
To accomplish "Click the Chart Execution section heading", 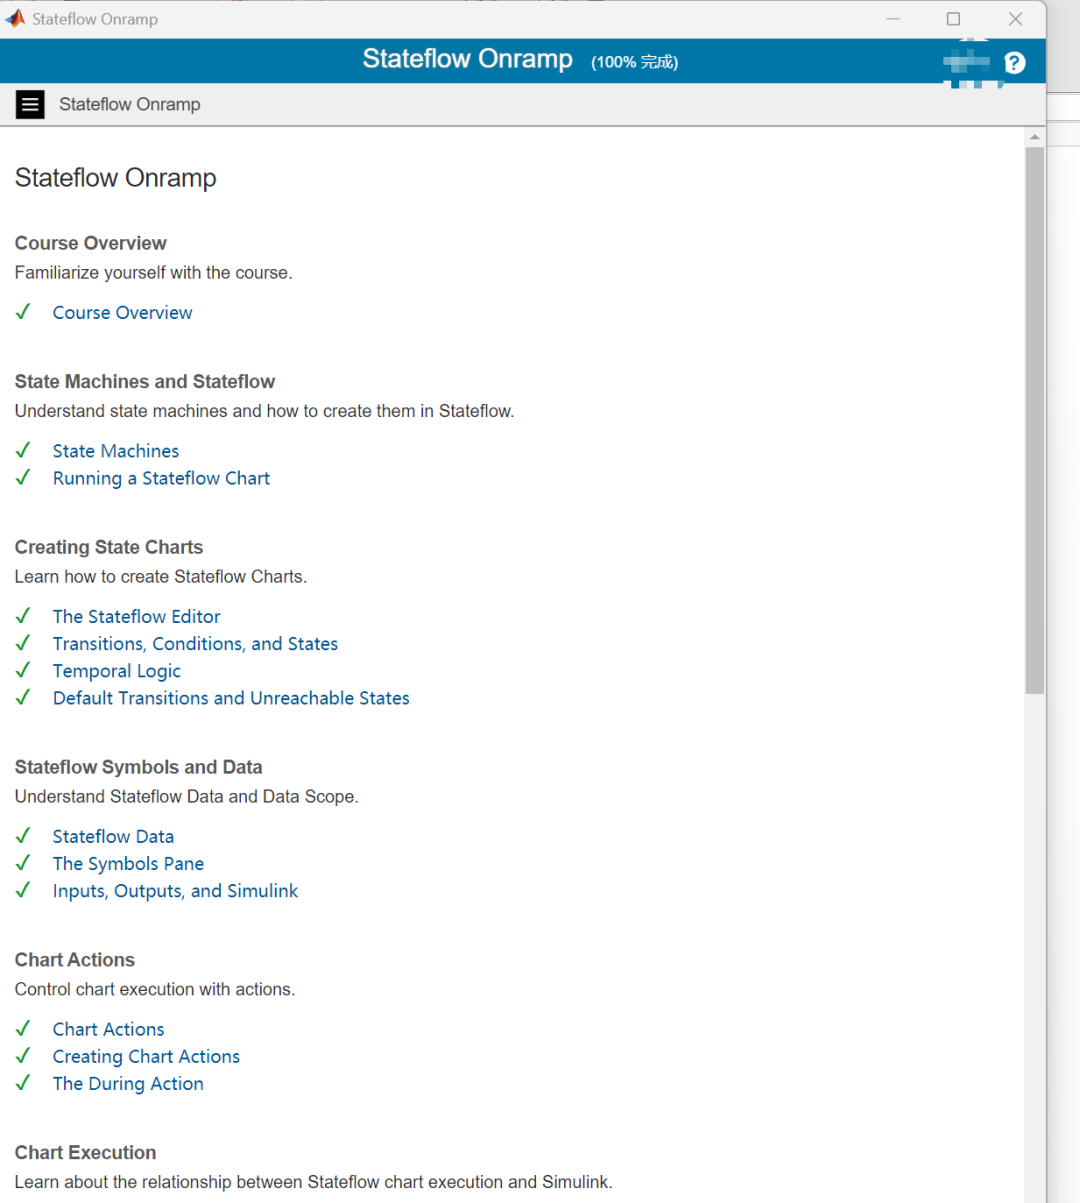I will tap(85, 1152).
